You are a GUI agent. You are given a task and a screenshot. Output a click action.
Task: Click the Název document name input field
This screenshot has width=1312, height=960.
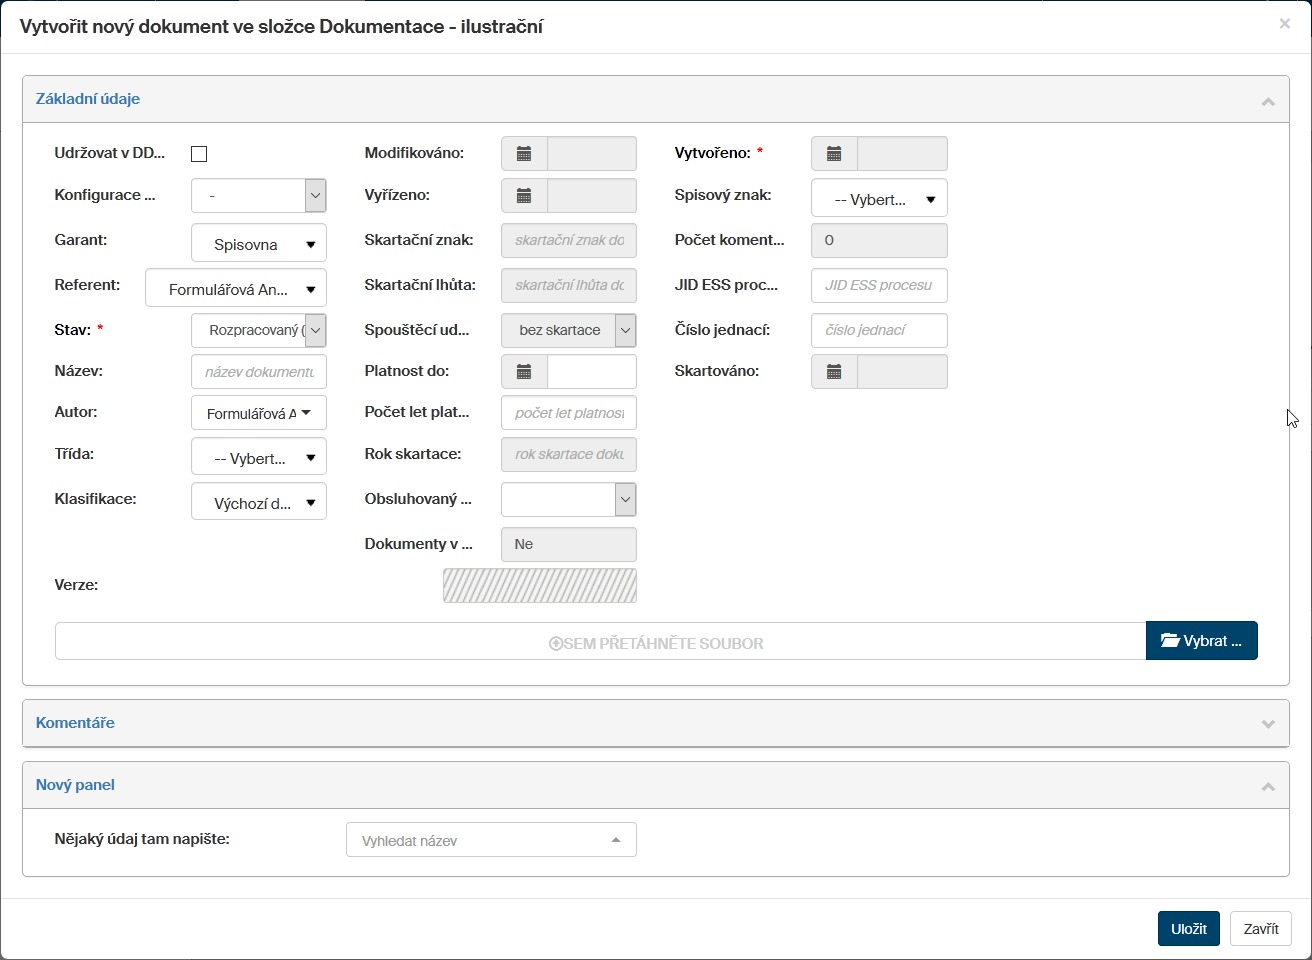pos(259,372)
